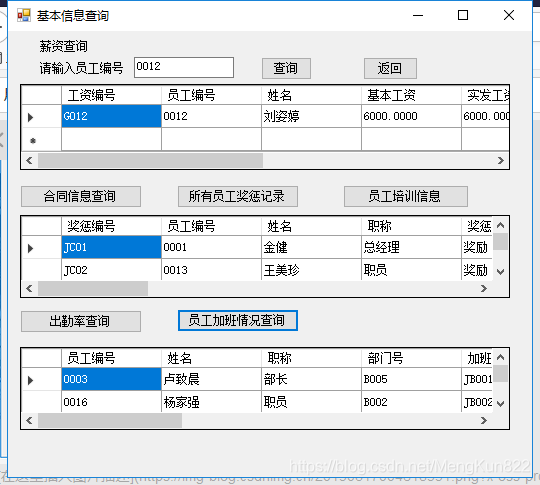Show 所有员工奖惩记录 records

coord(238,196)
